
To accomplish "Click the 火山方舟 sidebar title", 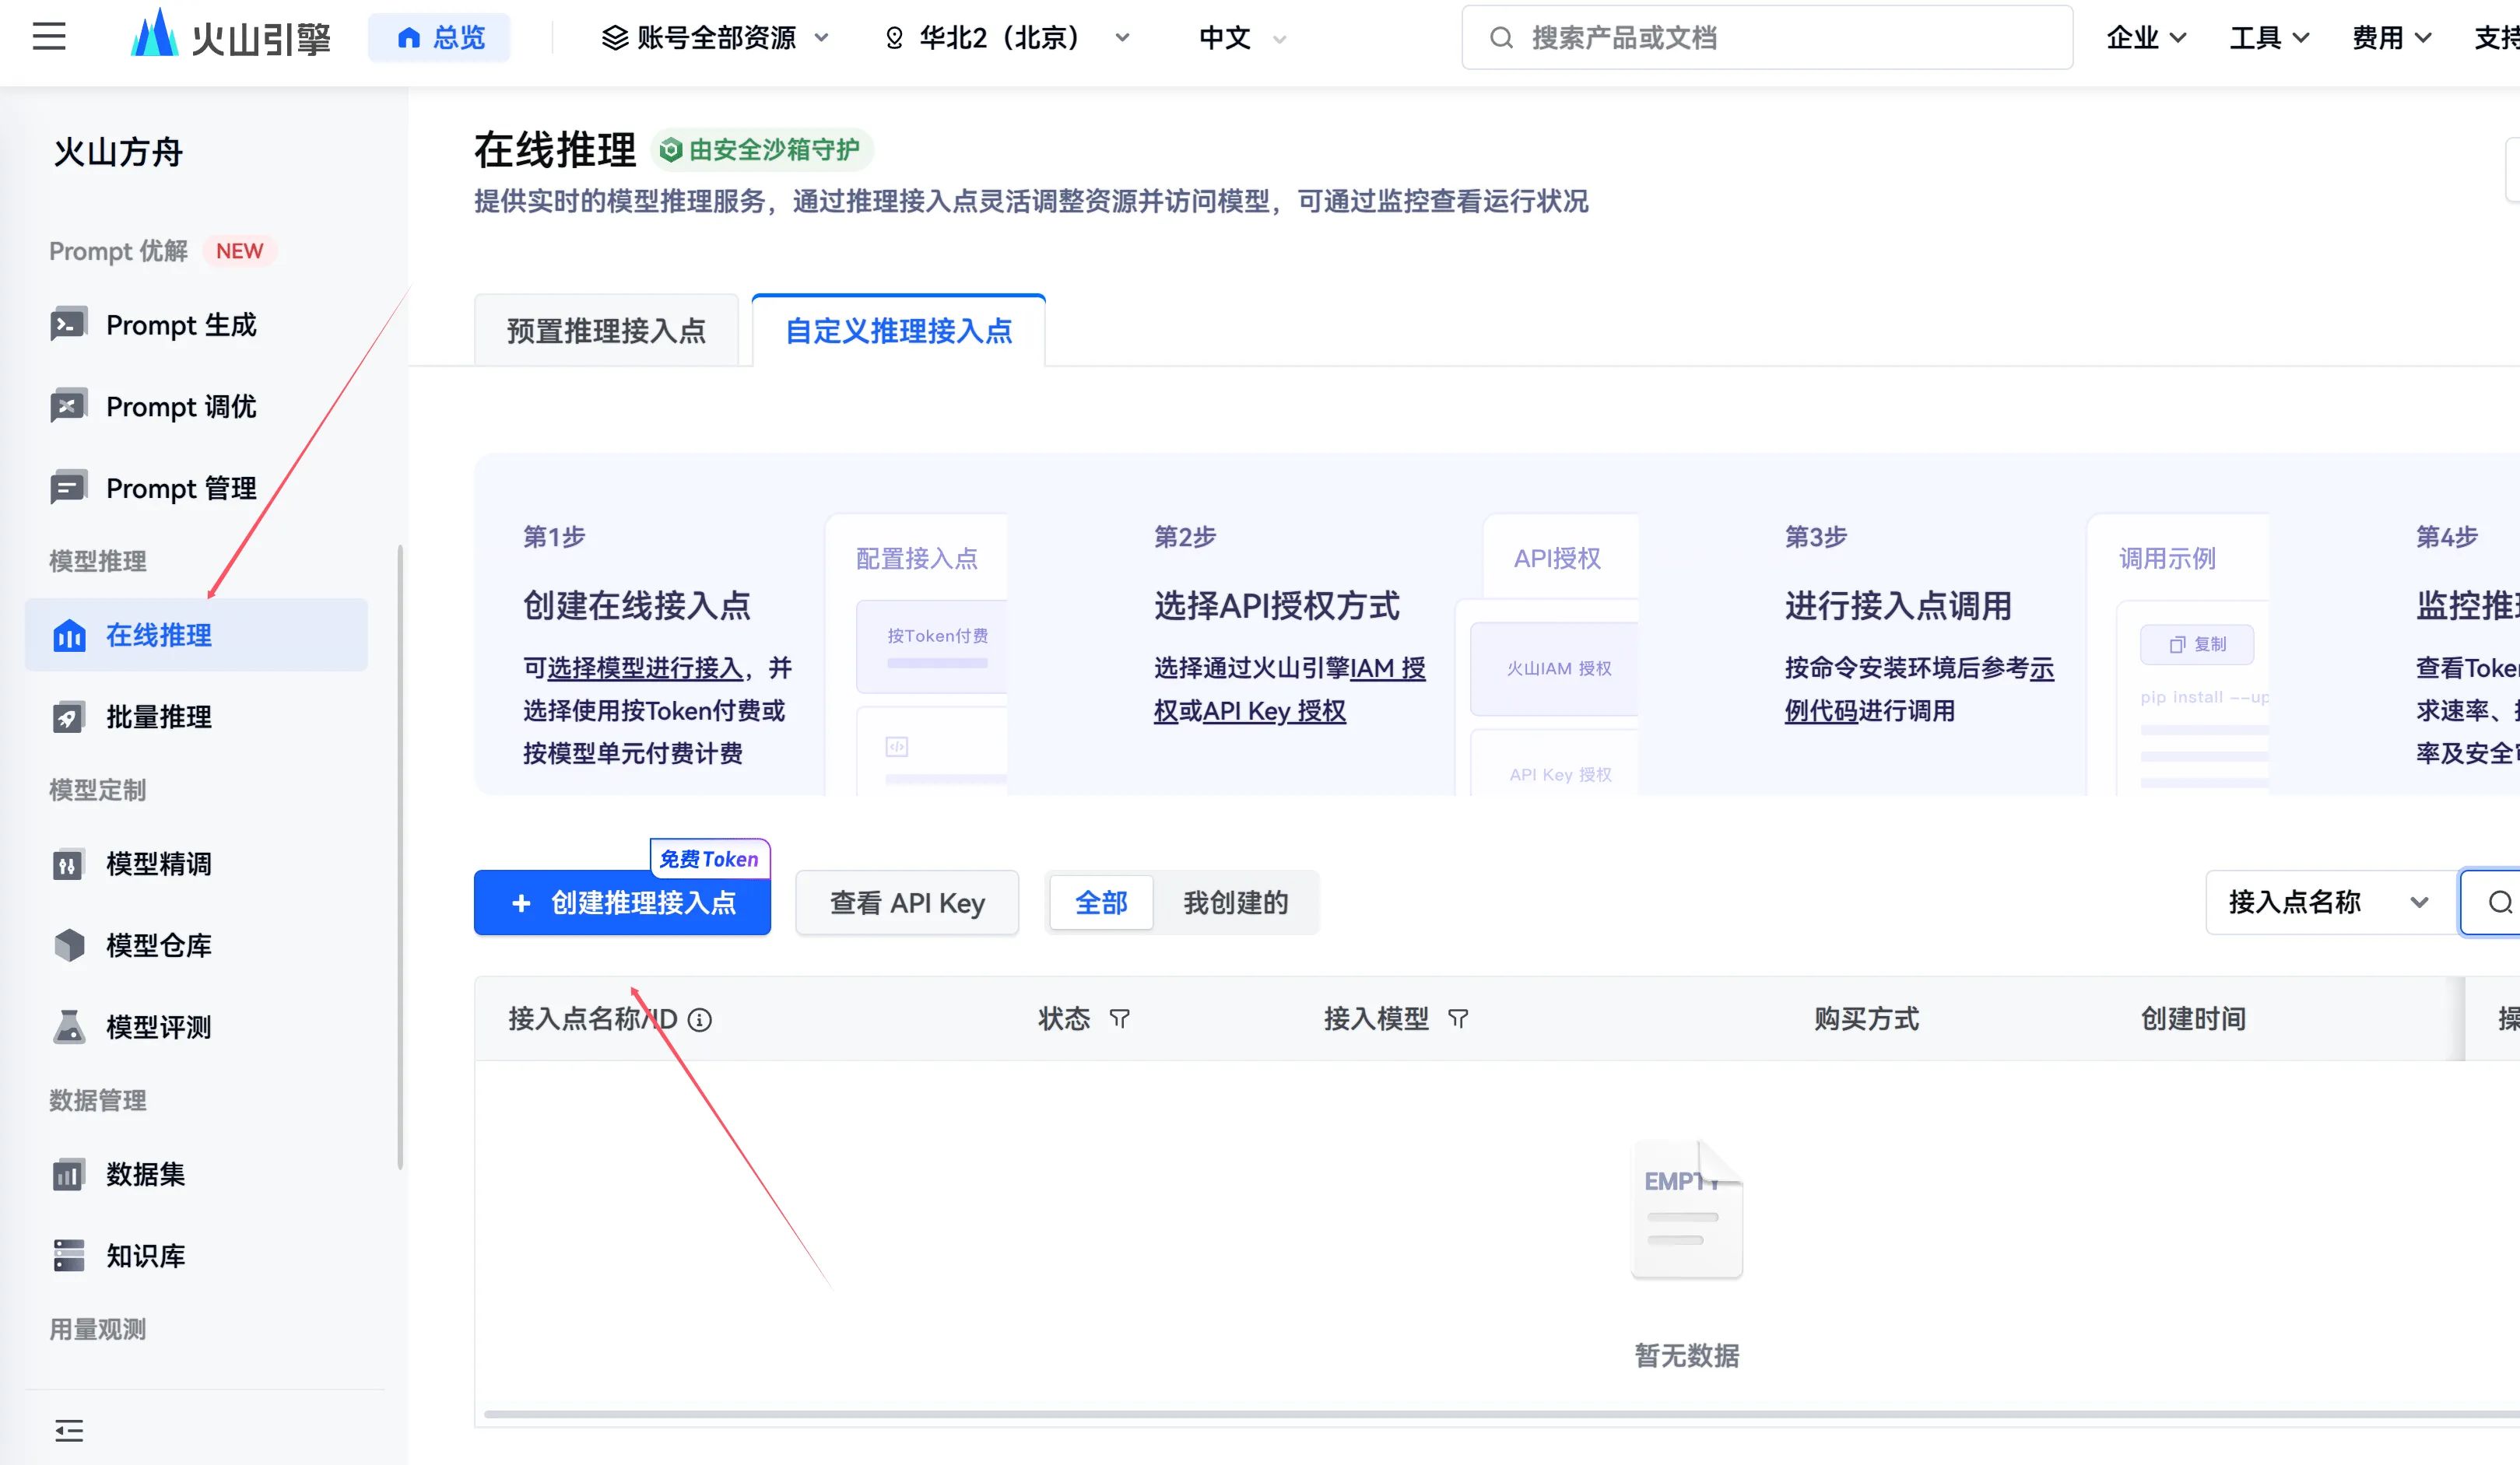I will (118, 153).
